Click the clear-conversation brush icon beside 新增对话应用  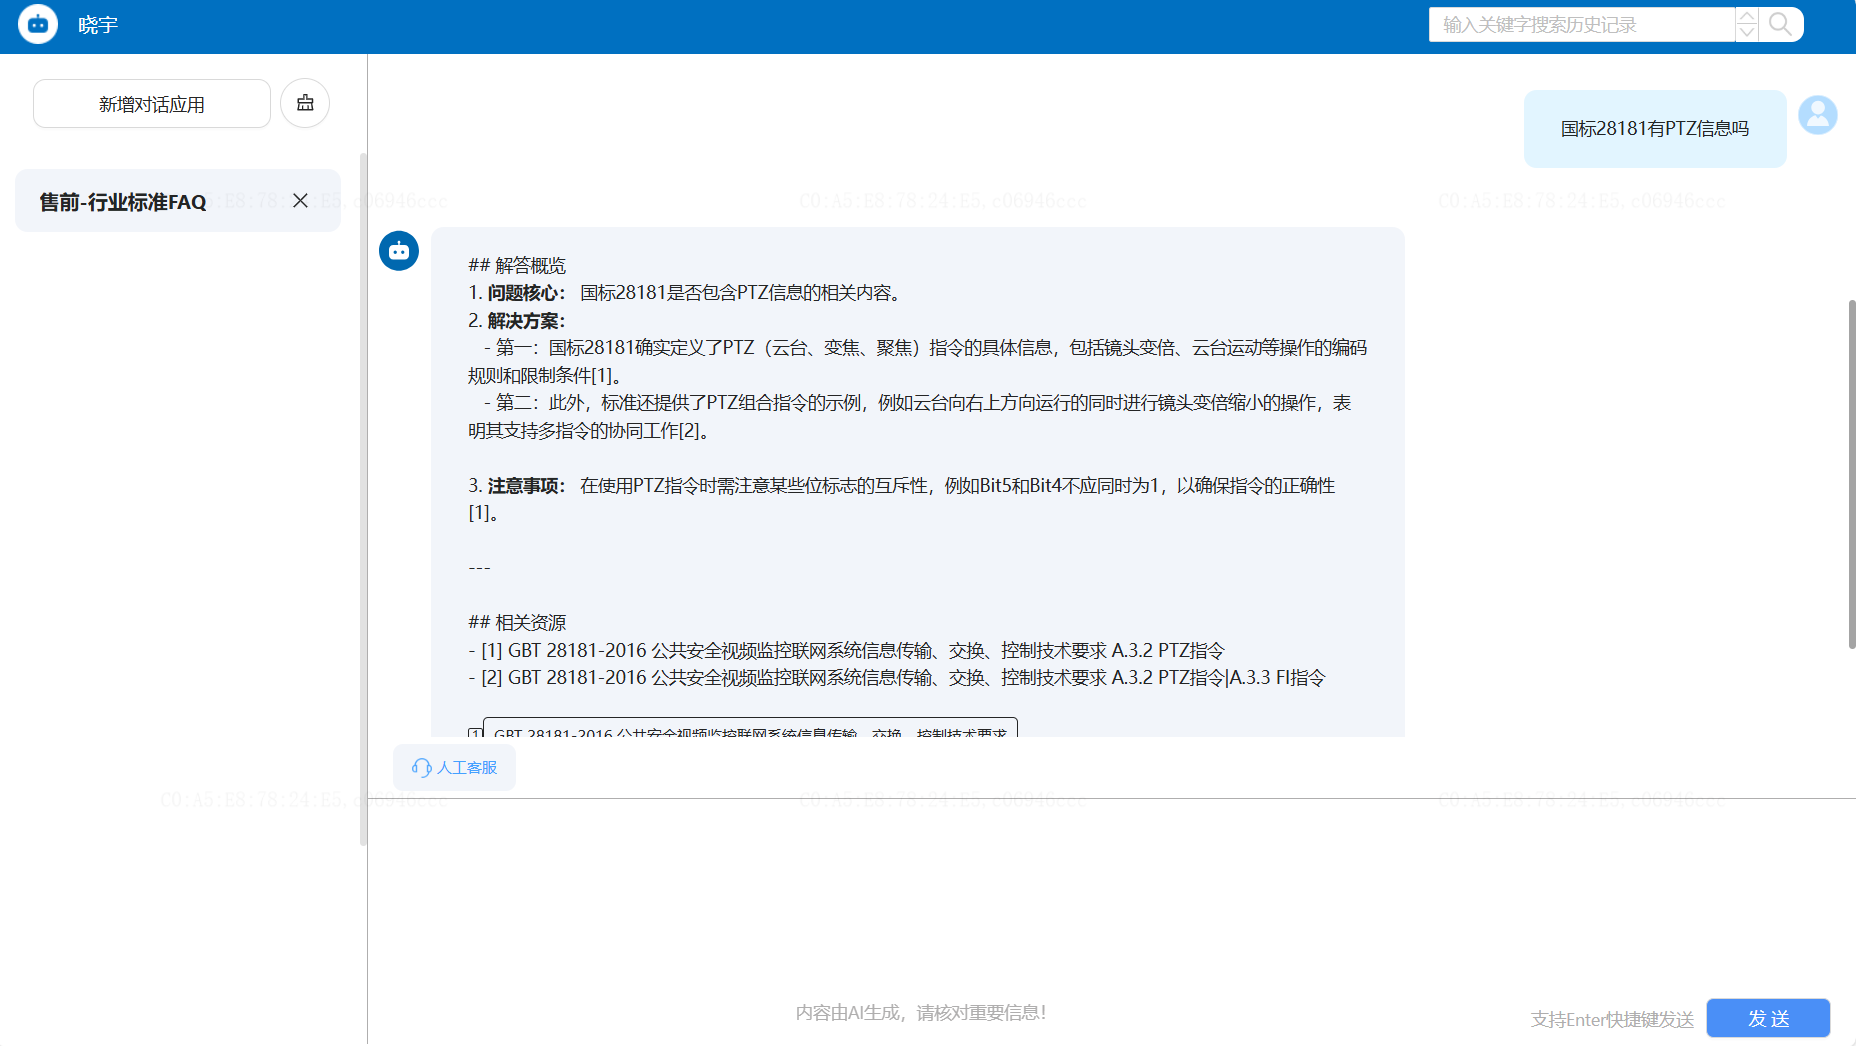click(305, 102)
